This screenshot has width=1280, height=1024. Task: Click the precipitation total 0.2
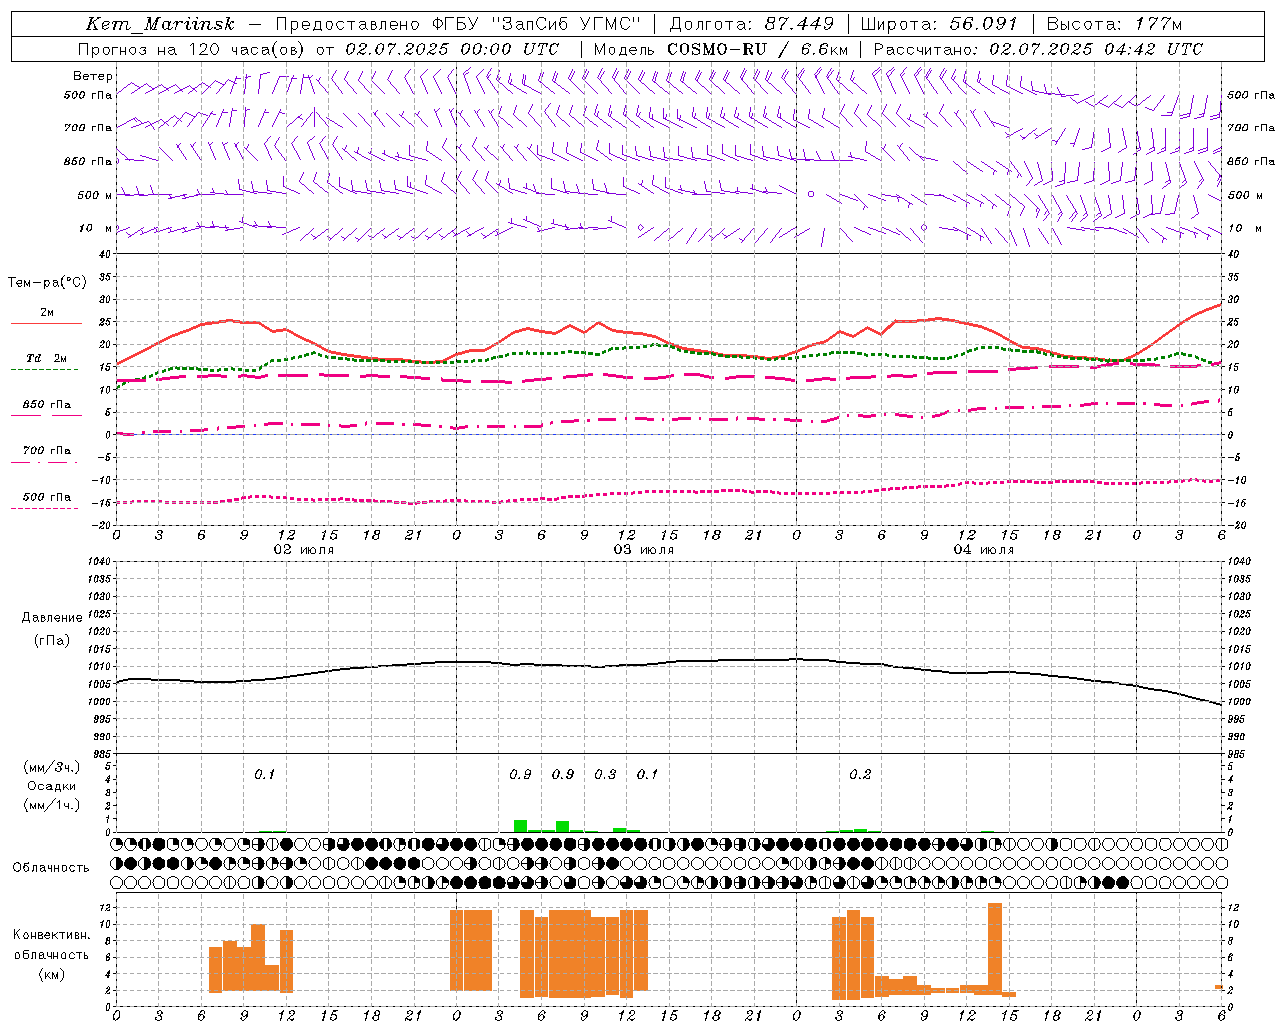[x=860, y=774]
